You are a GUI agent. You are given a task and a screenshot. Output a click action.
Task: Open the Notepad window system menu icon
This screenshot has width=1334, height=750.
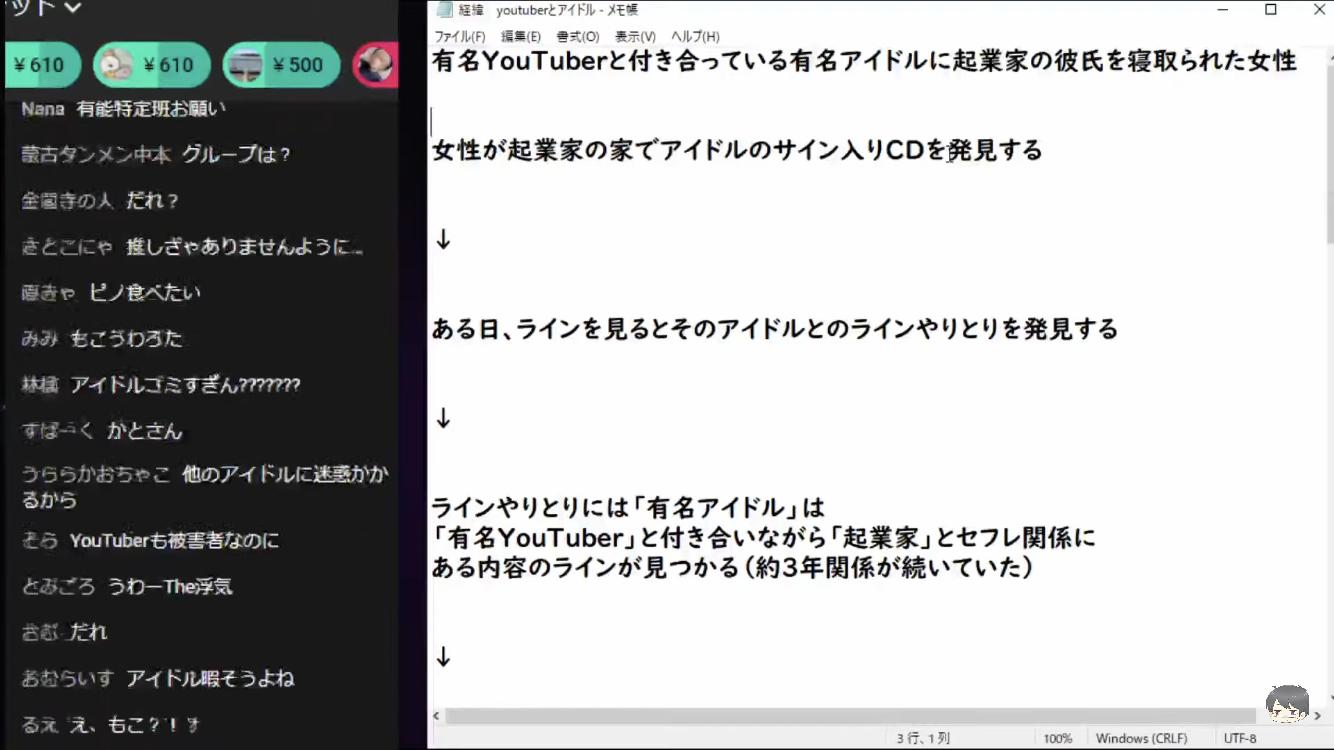click(x=445, y=10)
